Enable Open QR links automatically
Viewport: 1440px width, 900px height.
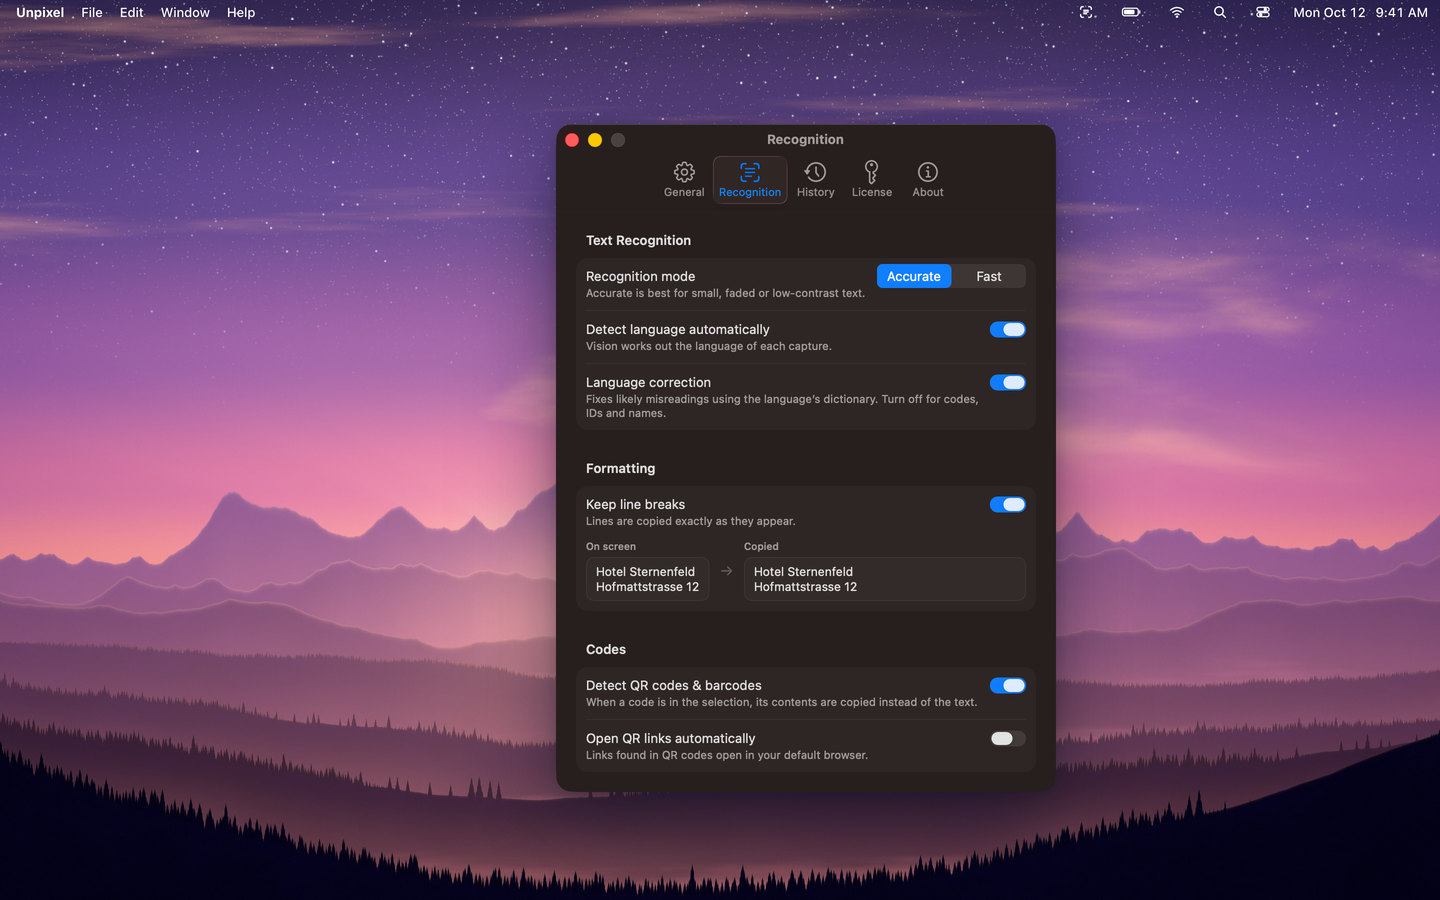(1008, 739)
